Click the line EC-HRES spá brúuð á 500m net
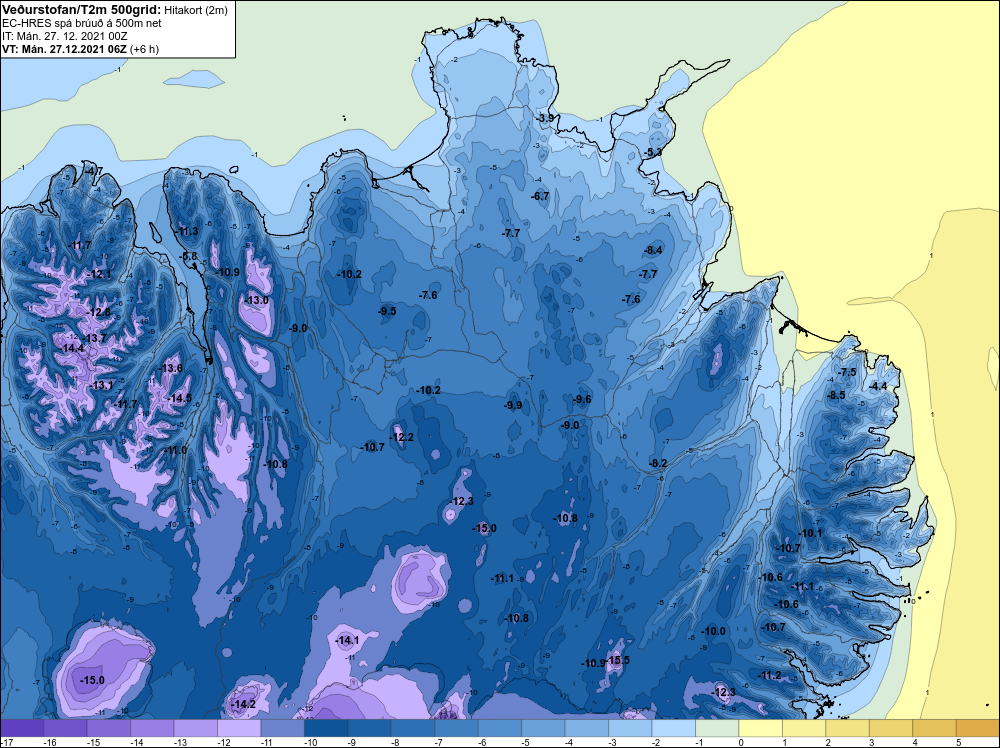 [82, 23]
